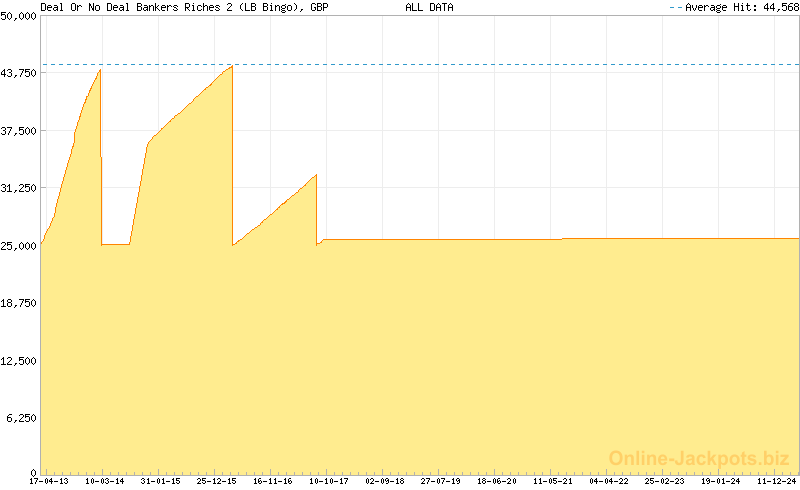Viewport: 800px width, 490px height.
Task: Click the 'ALL DATA' label
Action: [x=429, y=7]
